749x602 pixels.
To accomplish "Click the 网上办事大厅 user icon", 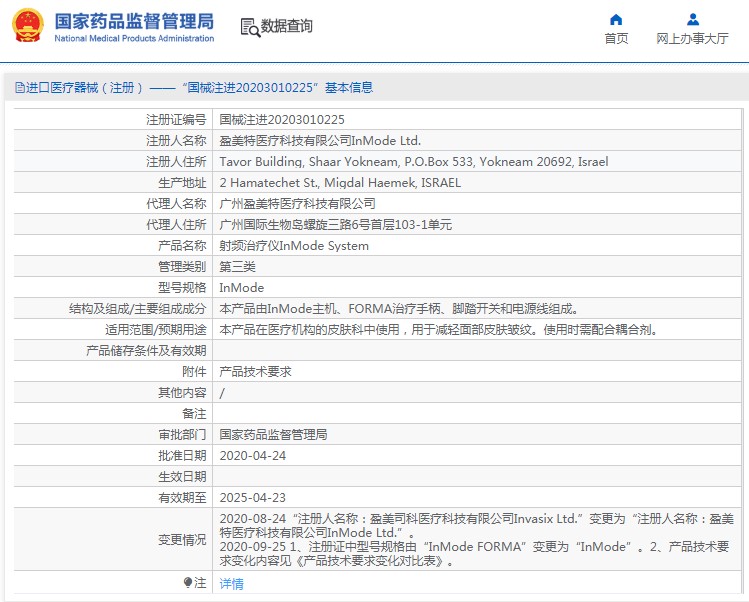I will 693,20.
